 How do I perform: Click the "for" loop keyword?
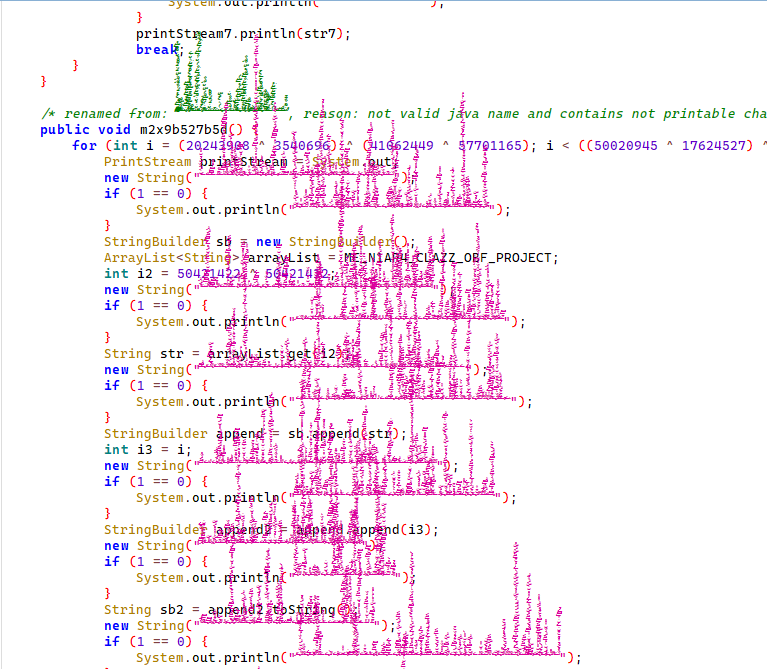pos(84,145)
